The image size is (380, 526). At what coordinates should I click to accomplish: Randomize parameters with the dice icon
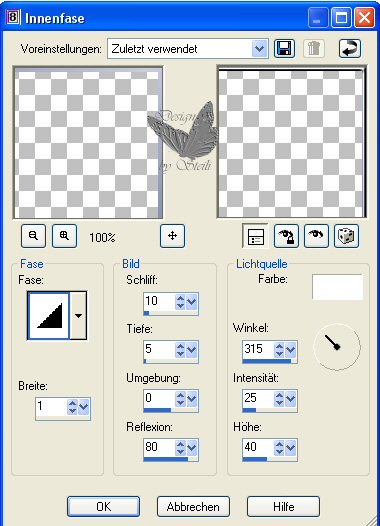[346, 236]
